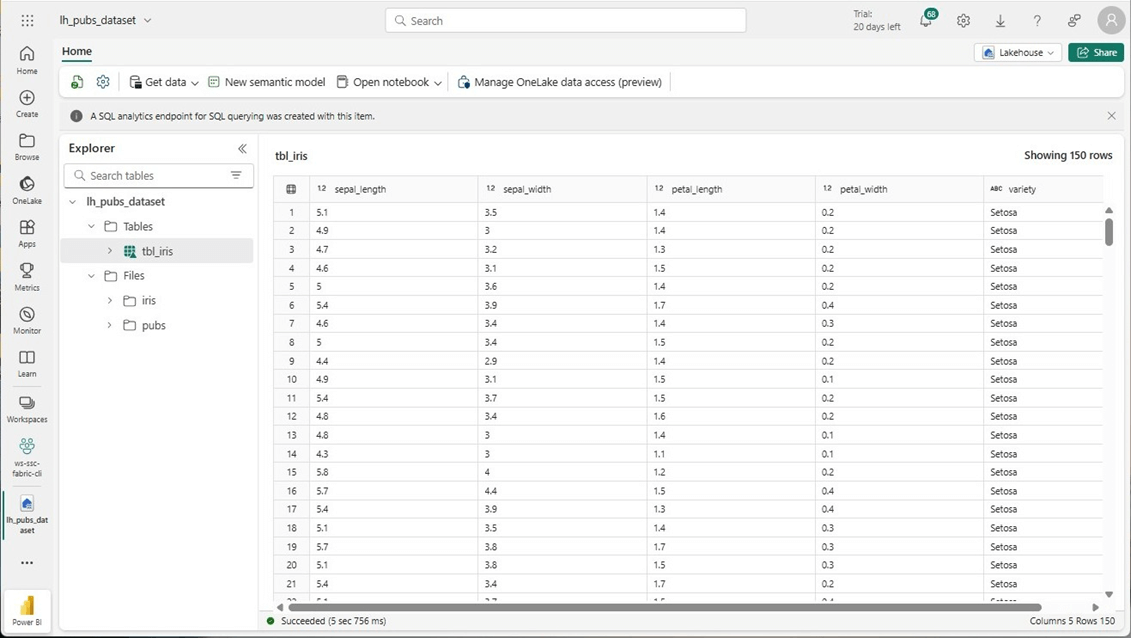
Task: Open feedback icon in top bar
Action: coord(1074,21)
